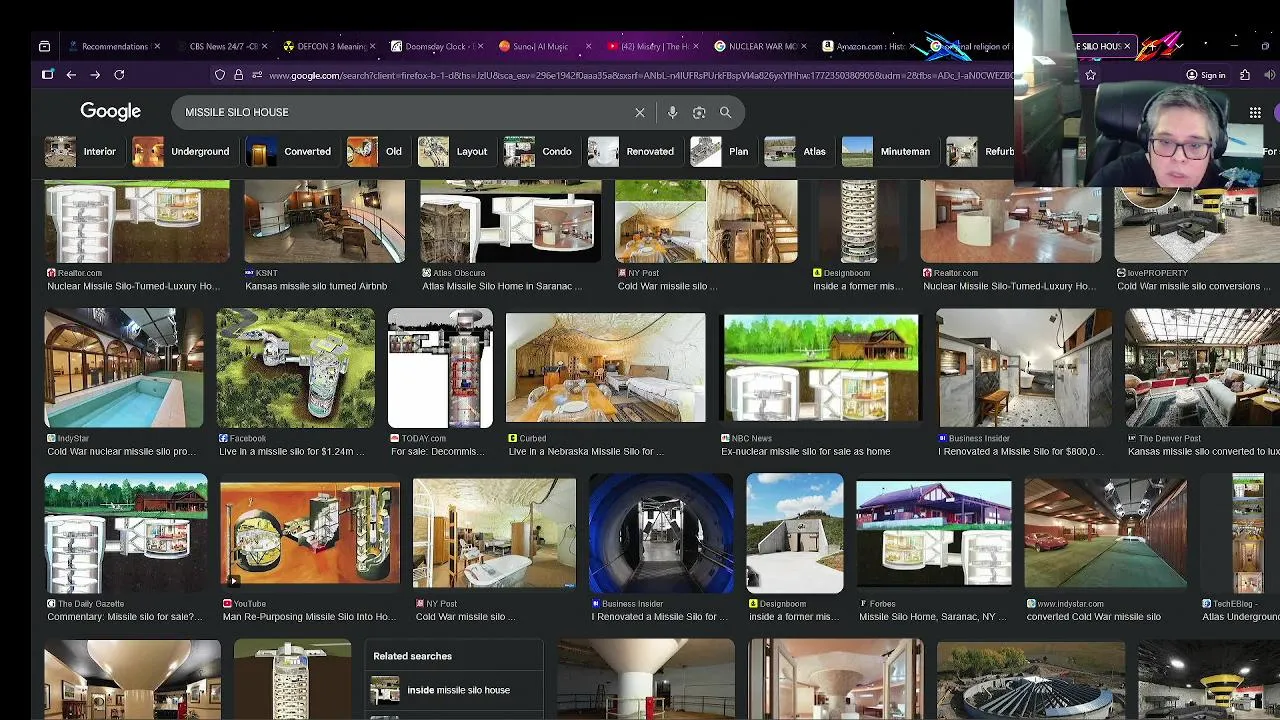The image size is (1280, 720).
Task: Switch to the Amazon.com tab
Action: 868,46
